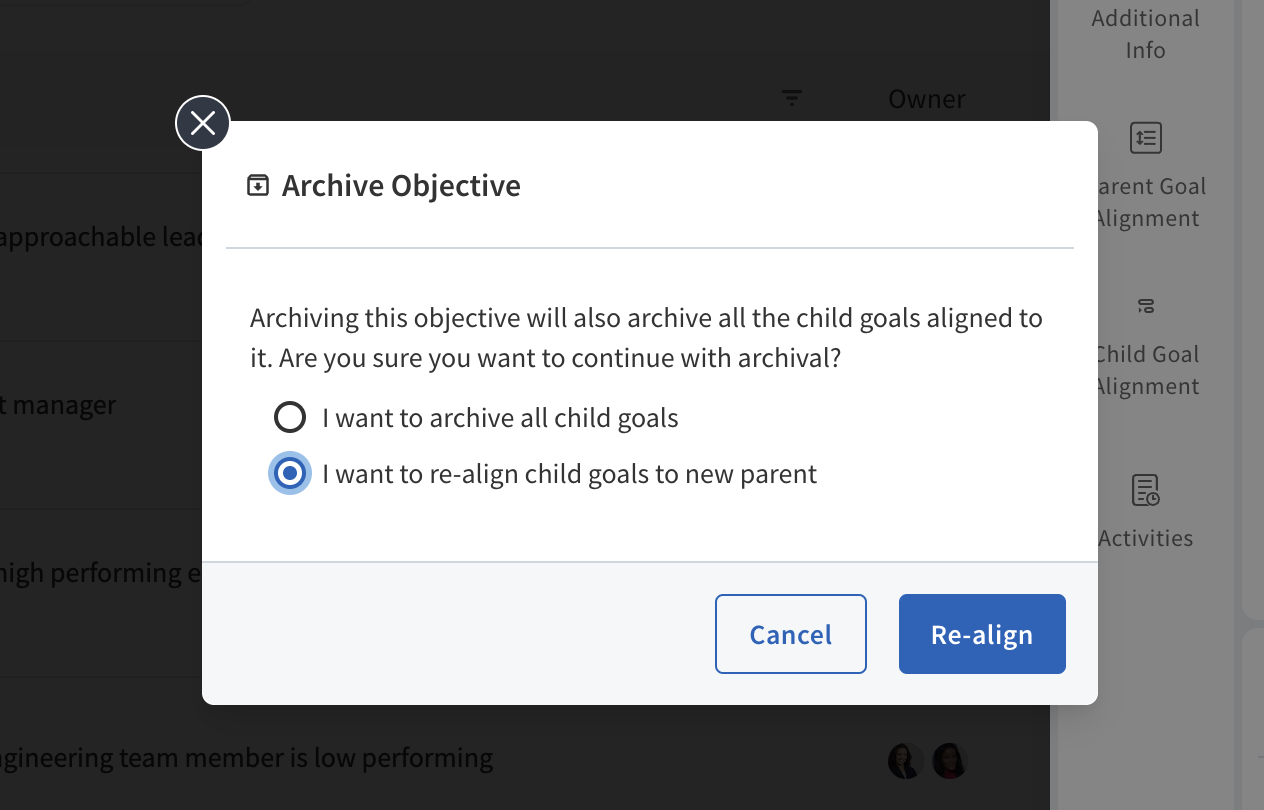
Task: Click the Owner column header
Action: pos(926,99)
